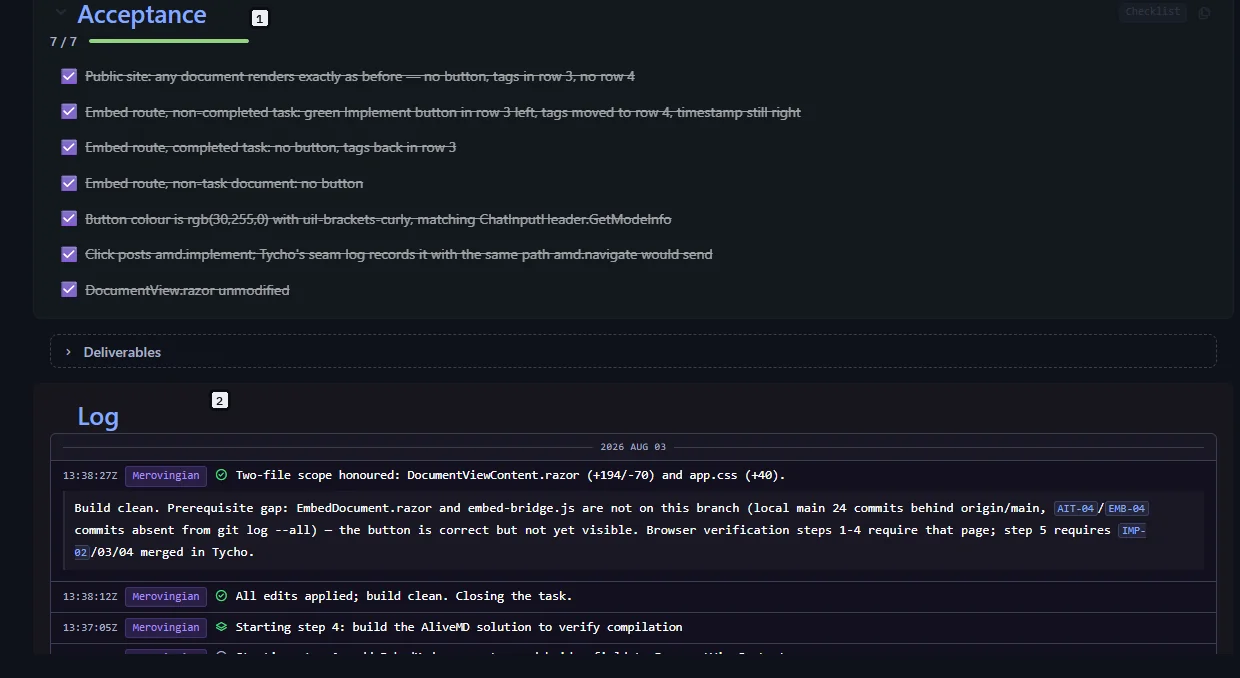This screenshot has width=1240, height=678.
Task: Open the AIT-04 task reference
Action: click(x=1076, y=508)
